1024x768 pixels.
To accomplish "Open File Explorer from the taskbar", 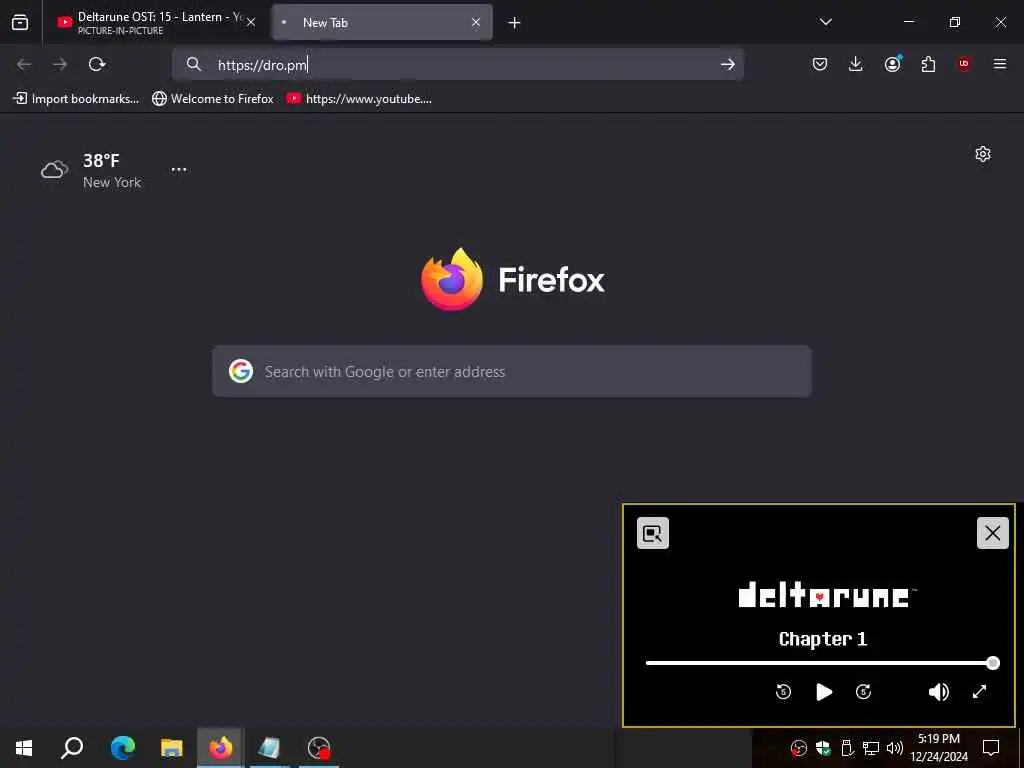I will [x=172, y=748].
